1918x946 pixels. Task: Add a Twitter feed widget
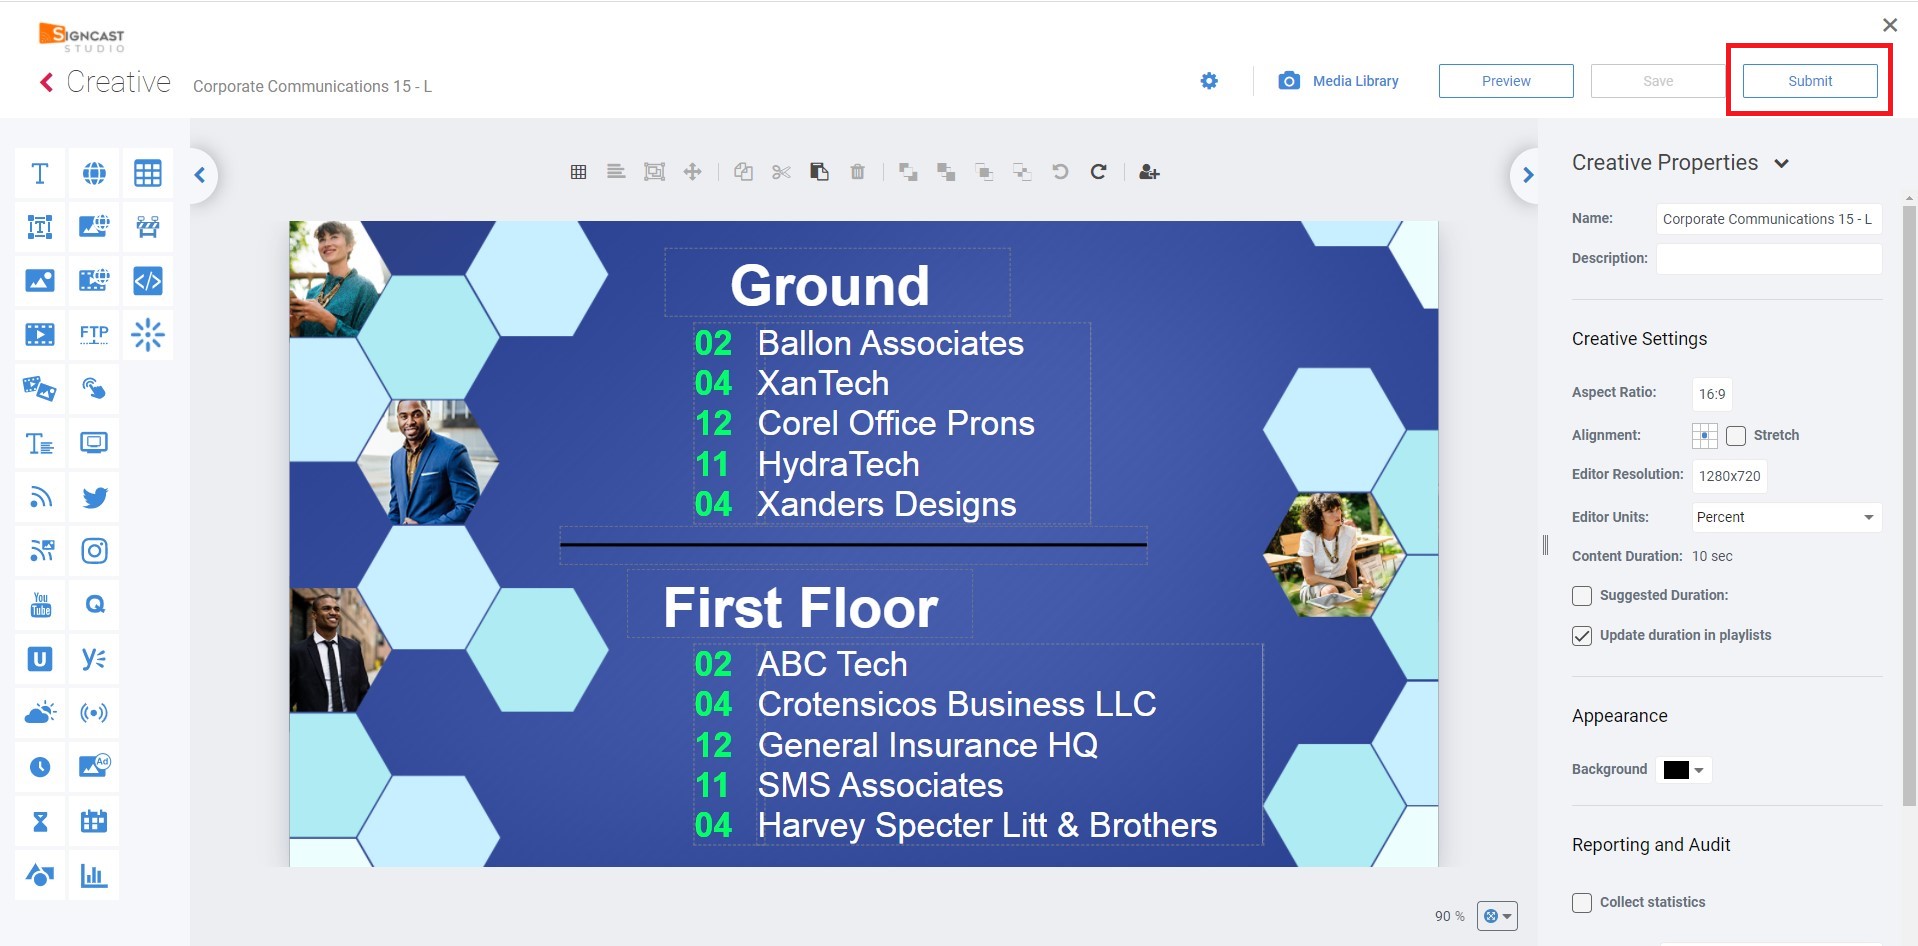tap(94, 497)
